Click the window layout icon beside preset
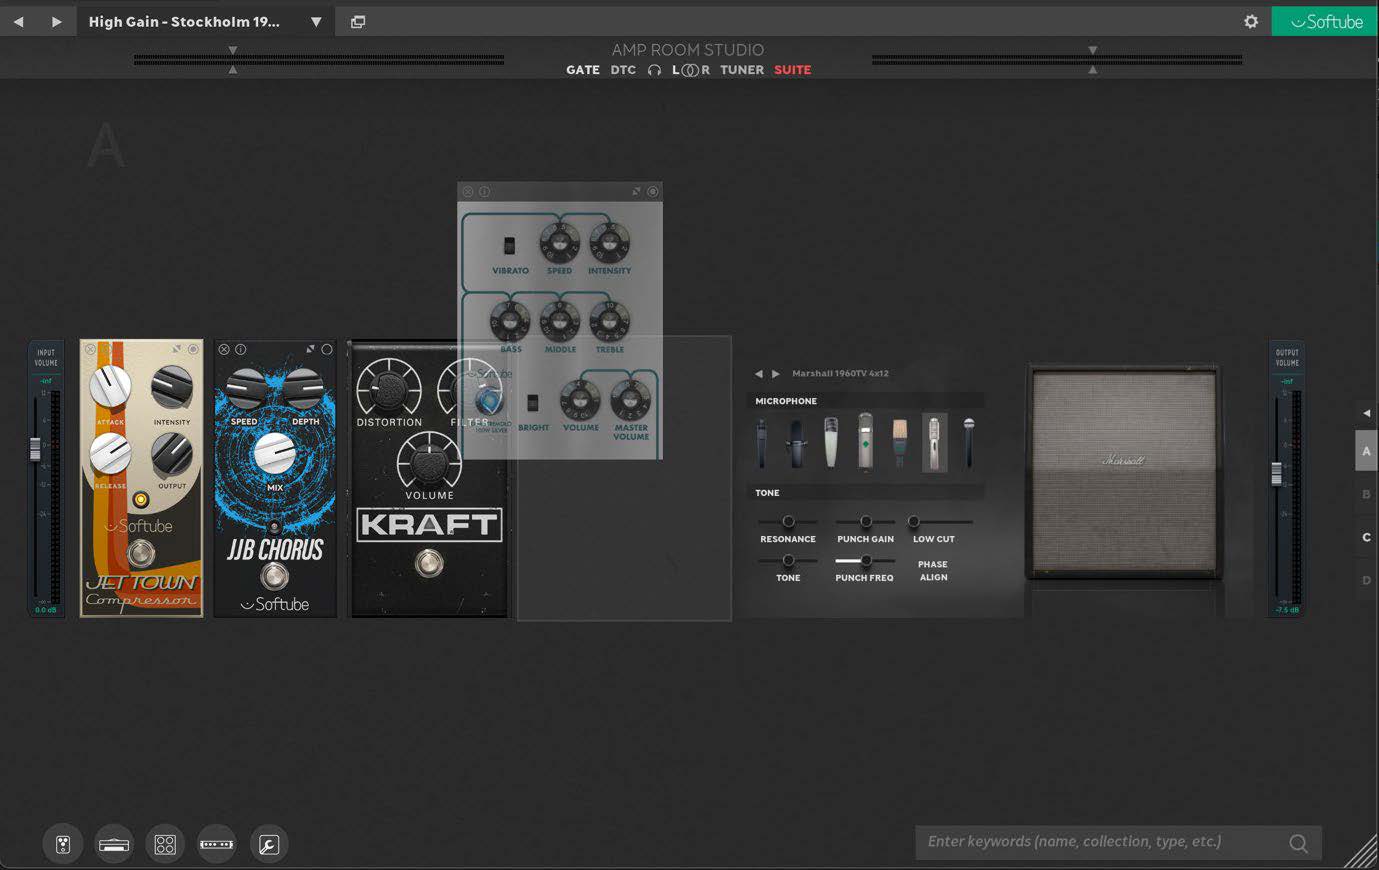Viewport: 1379px width, 870px height. pyautogui.click(x=358, y=21)
